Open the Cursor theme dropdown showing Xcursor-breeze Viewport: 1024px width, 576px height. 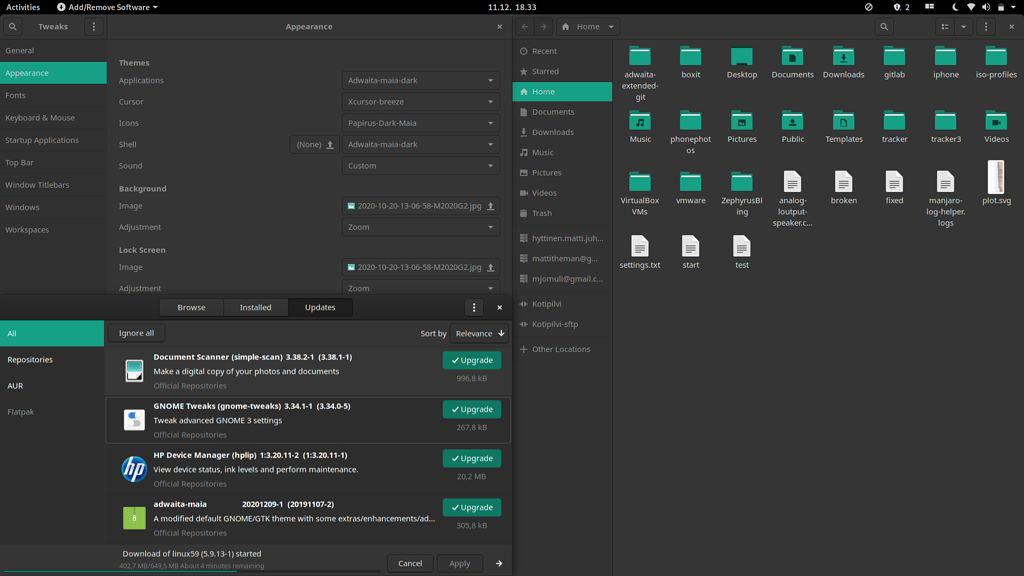(420, 101)
